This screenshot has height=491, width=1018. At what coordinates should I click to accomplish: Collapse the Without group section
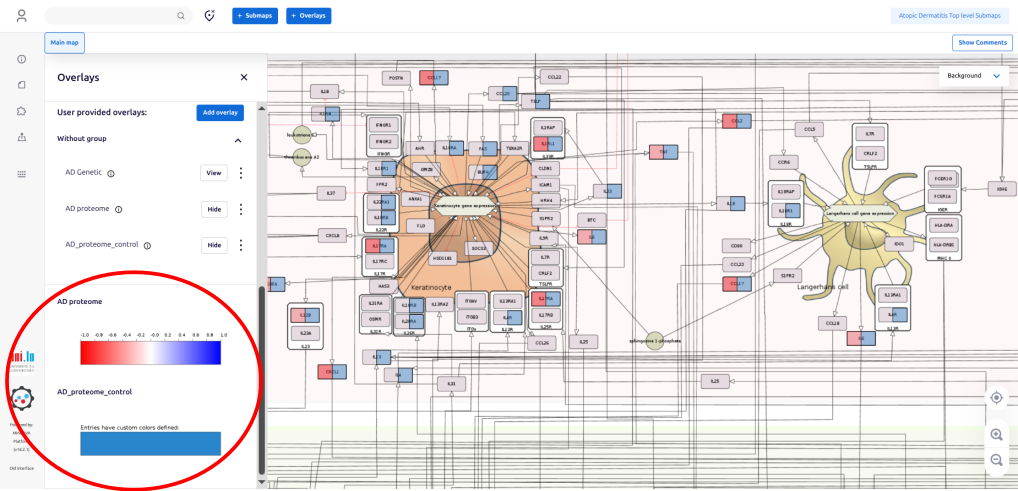pyautogui.click(x=238, y=140)
